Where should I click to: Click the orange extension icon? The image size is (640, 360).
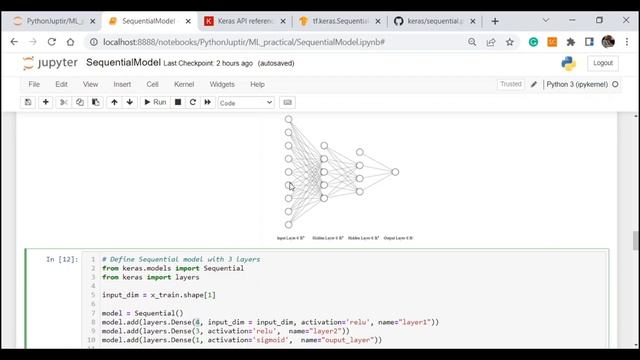tap(552, 42)
